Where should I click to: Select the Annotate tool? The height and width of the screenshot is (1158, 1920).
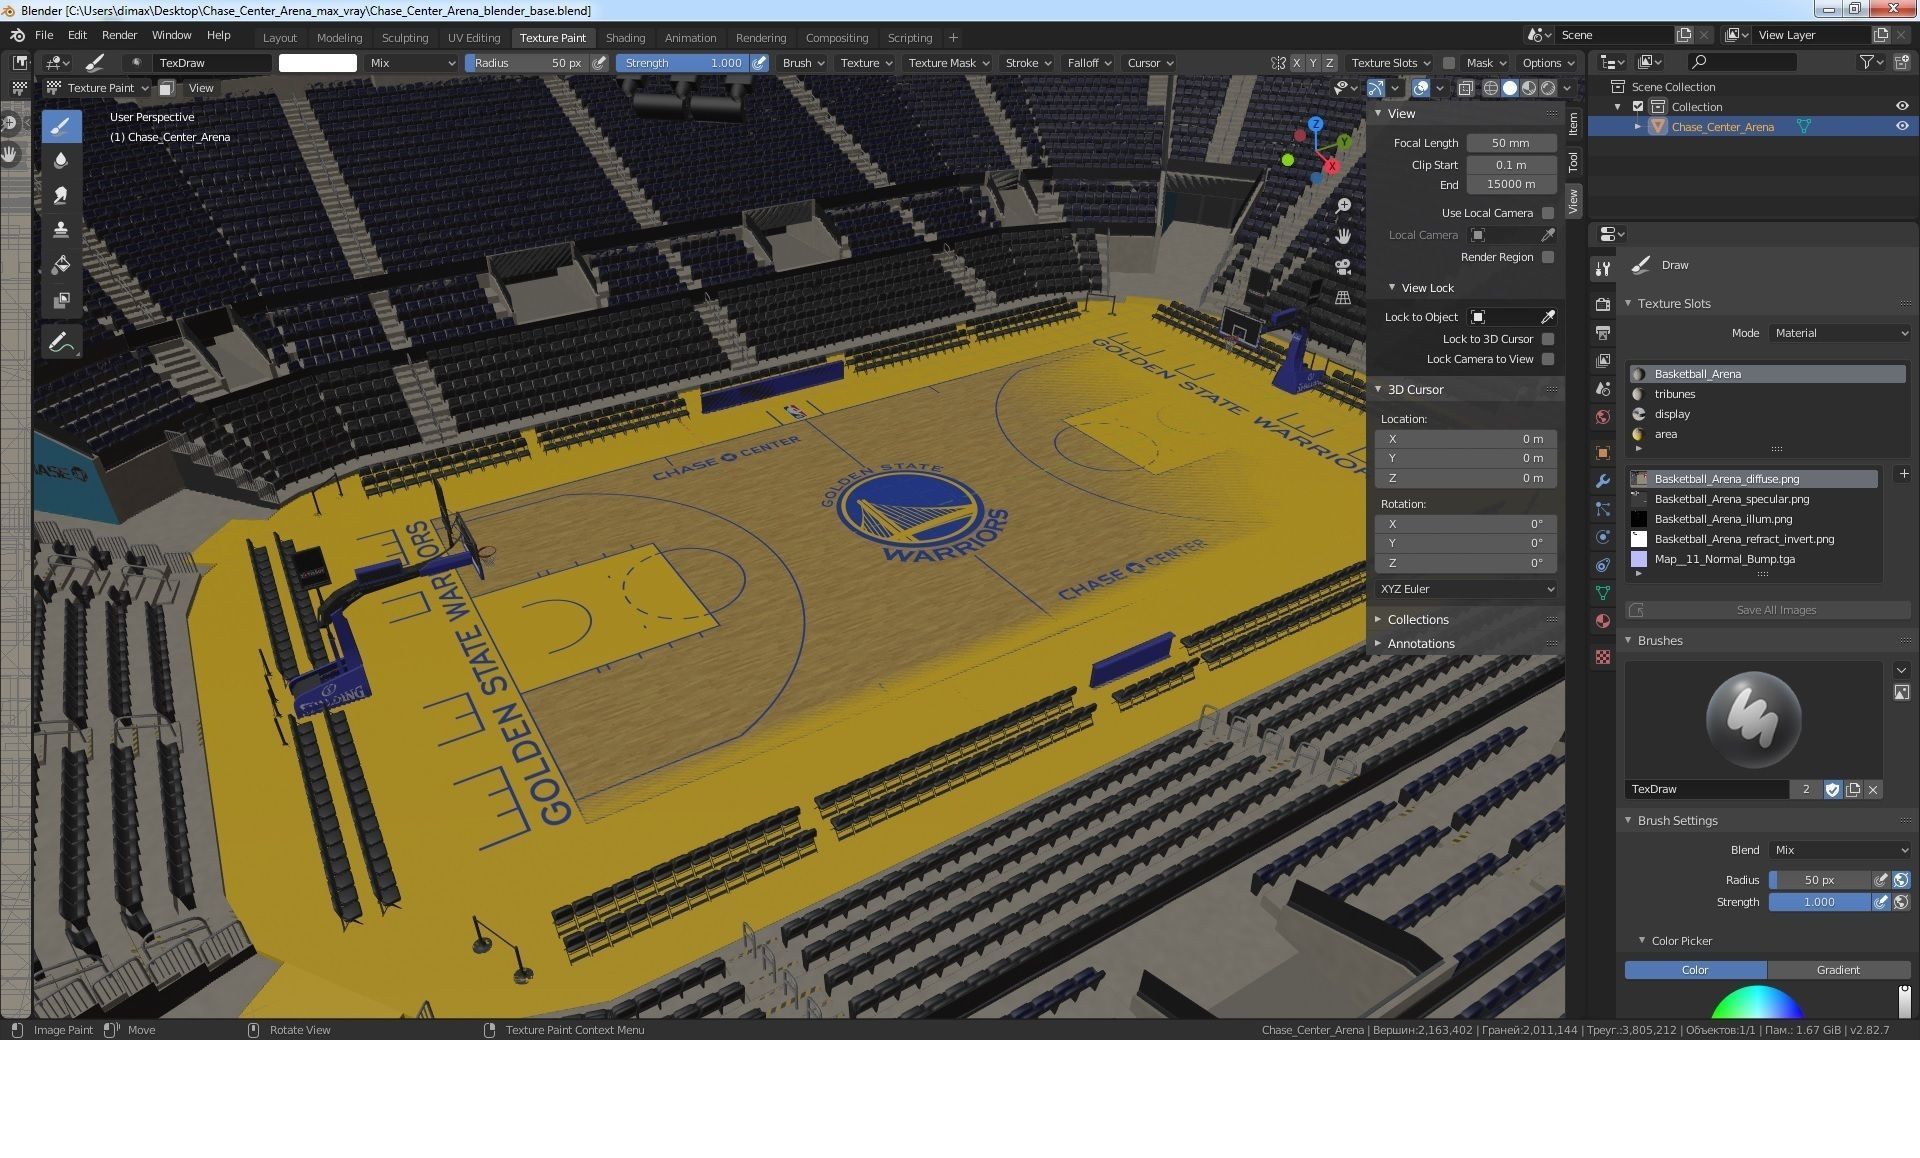pos(61,343)
